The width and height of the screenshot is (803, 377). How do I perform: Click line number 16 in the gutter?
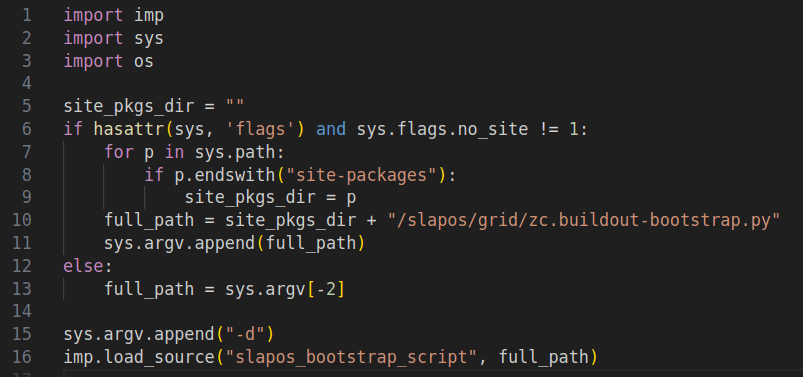coord(22,357)
